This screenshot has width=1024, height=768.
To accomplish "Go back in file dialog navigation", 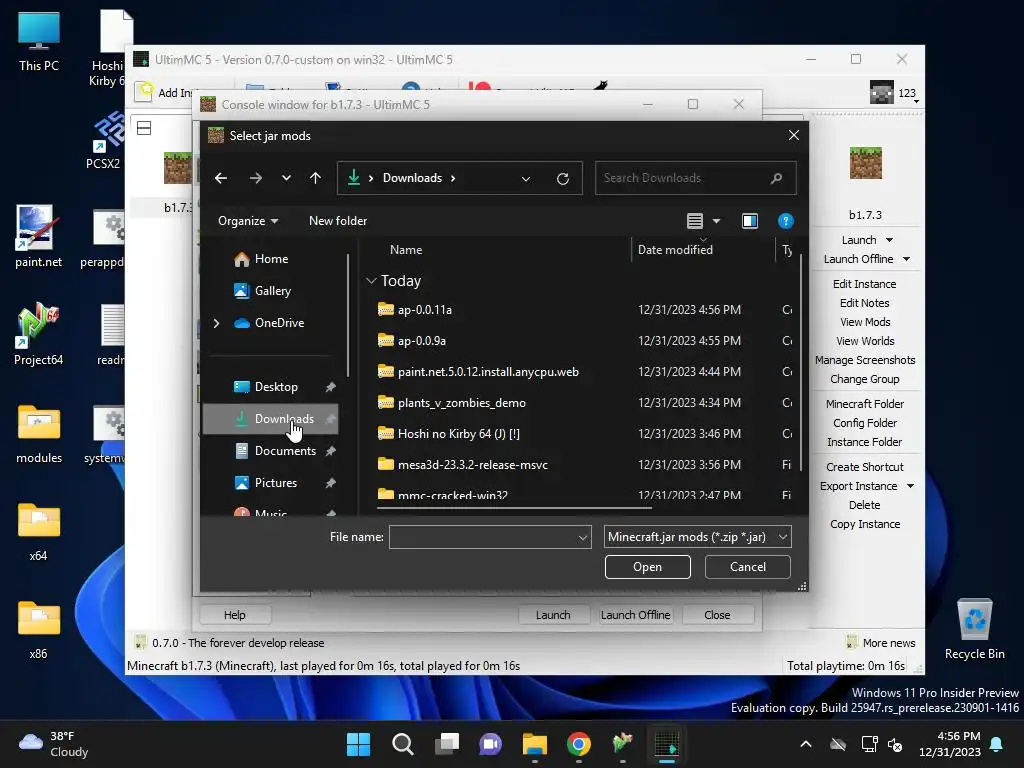I will (x=221, y=178).
